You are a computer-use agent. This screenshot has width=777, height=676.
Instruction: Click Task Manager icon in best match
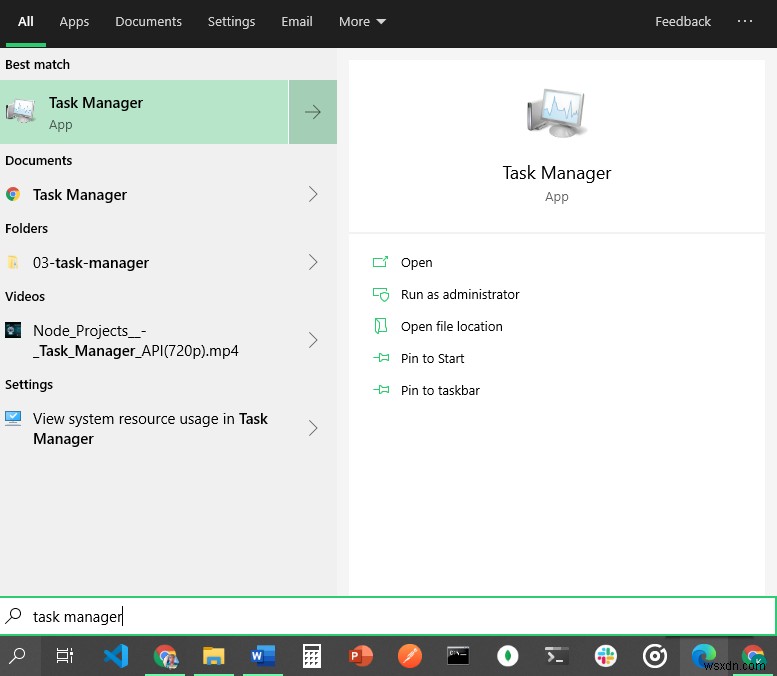coord(21,112)
